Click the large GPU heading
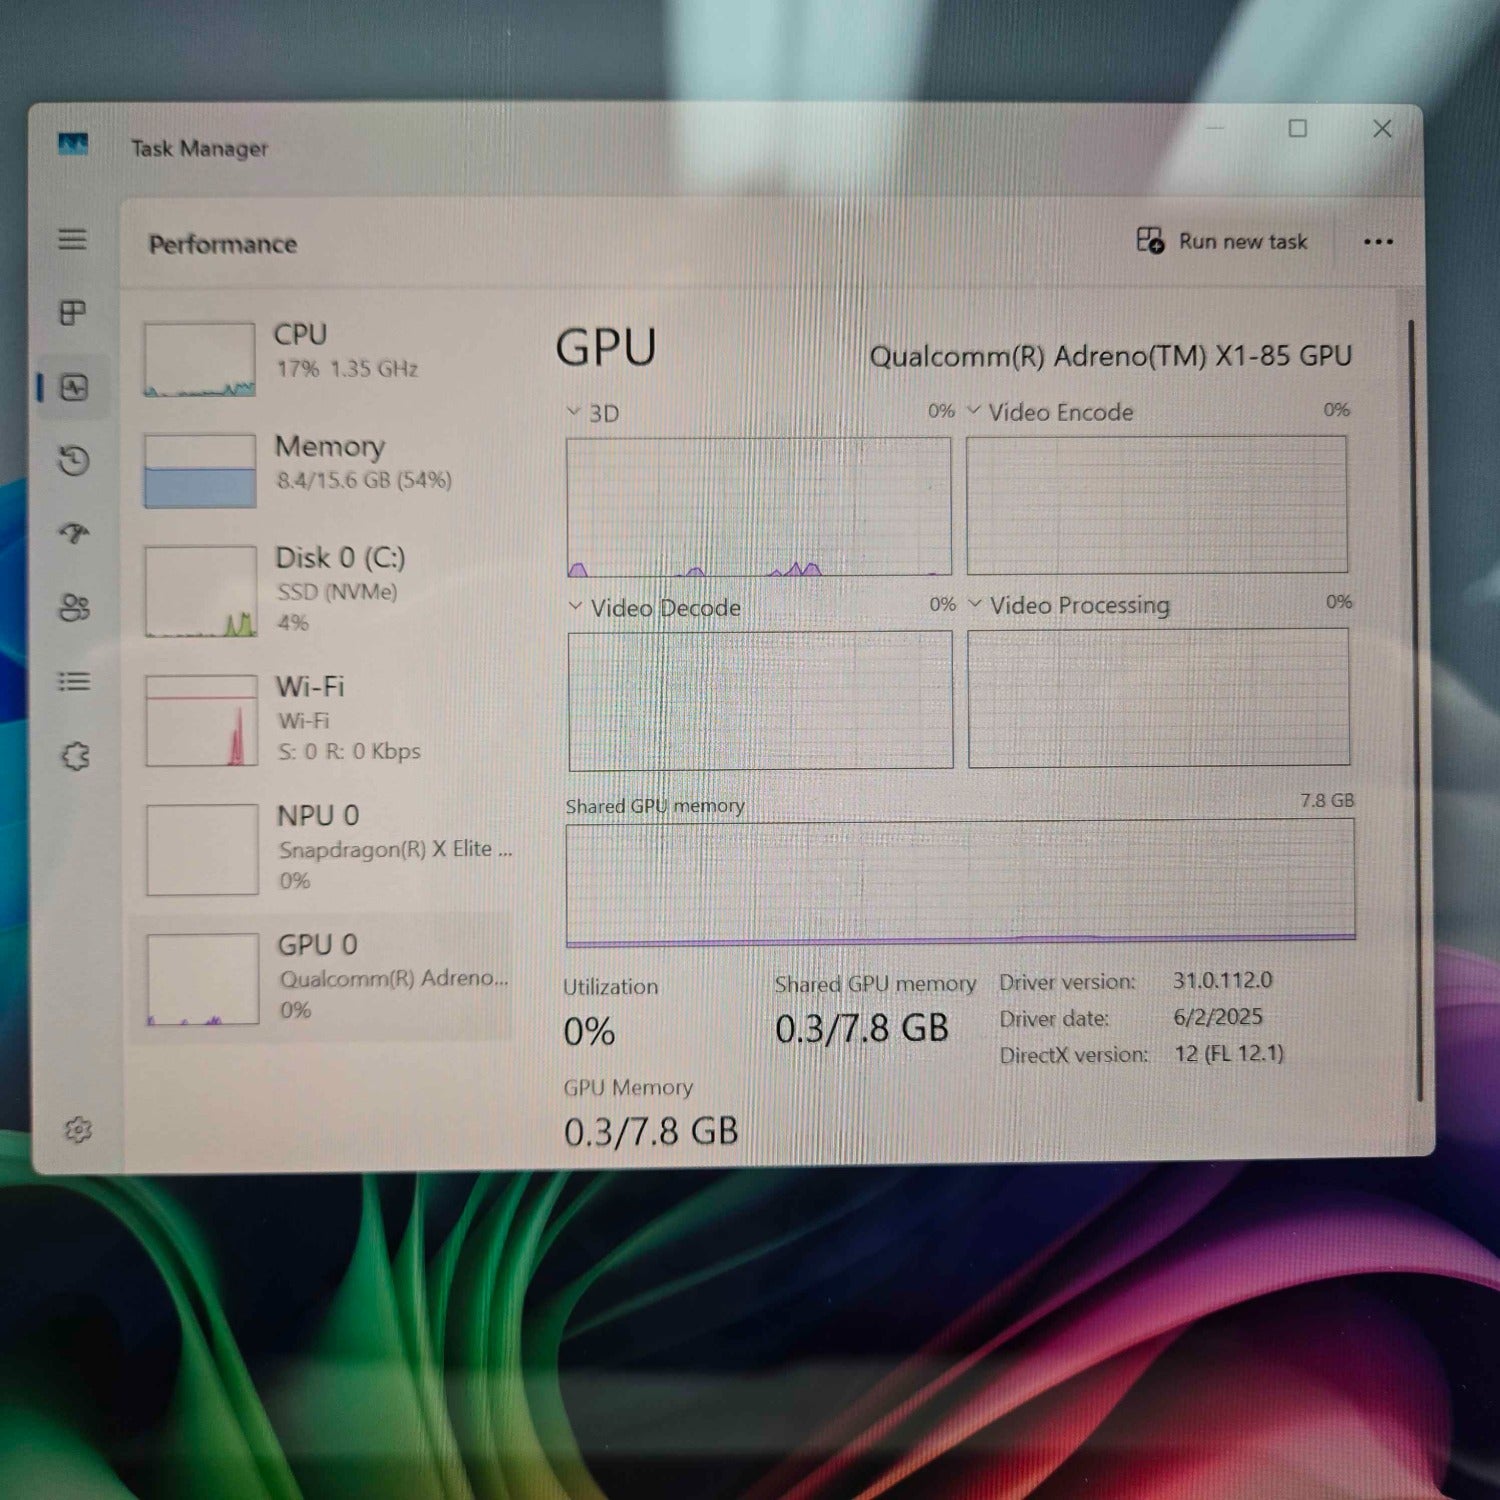Screen dimensions: 1500x1500 [x=606, y=348]
